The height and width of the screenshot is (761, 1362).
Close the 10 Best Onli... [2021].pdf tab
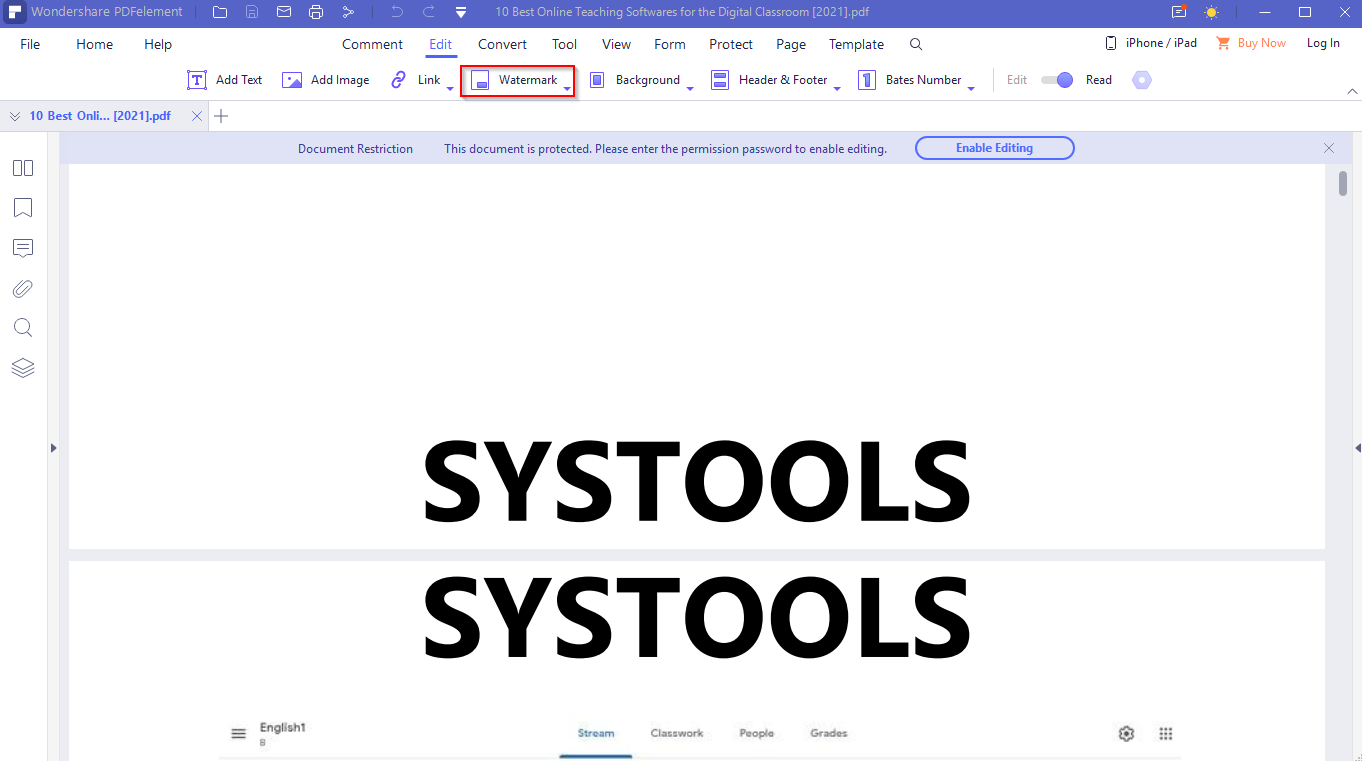tap(197, 116)
